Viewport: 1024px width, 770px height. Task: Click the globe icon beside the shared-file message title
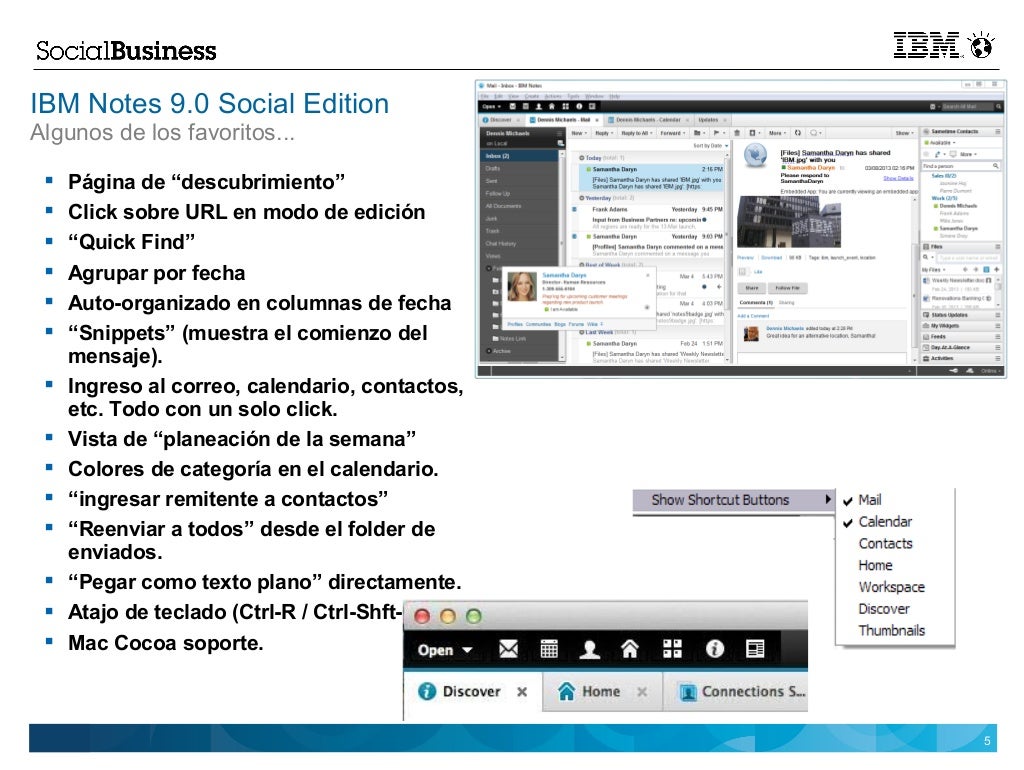(x=756, y=155)
